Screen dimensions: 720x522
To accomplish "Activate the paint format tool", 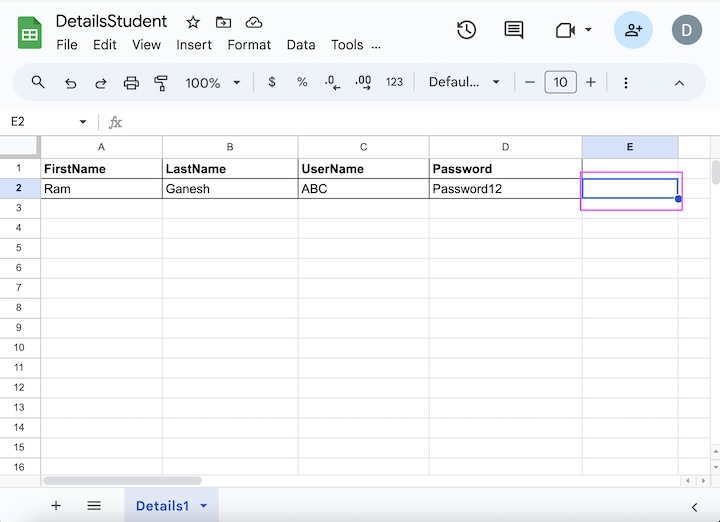I will coord(161,82).
